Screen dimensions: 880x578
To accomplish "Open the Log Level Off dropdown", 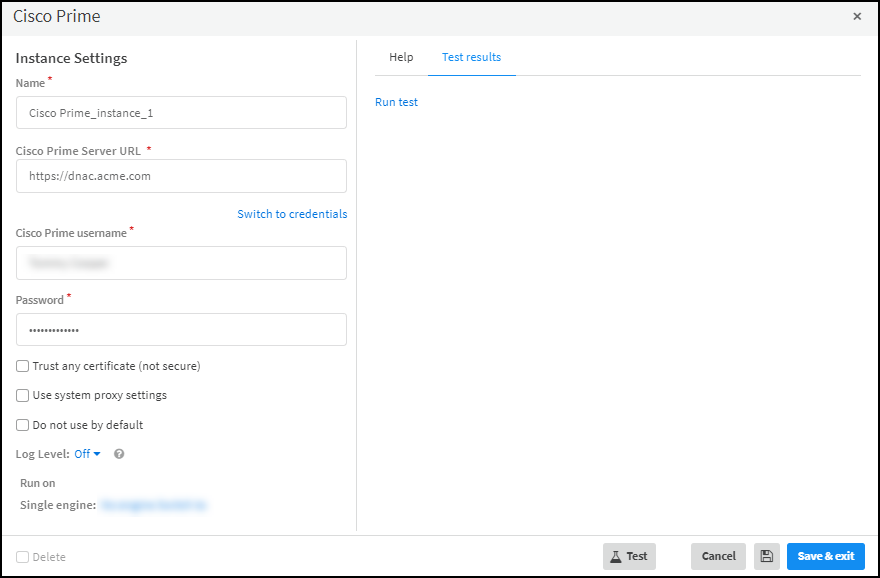I will pyautogui.click(x=87, y=454).
